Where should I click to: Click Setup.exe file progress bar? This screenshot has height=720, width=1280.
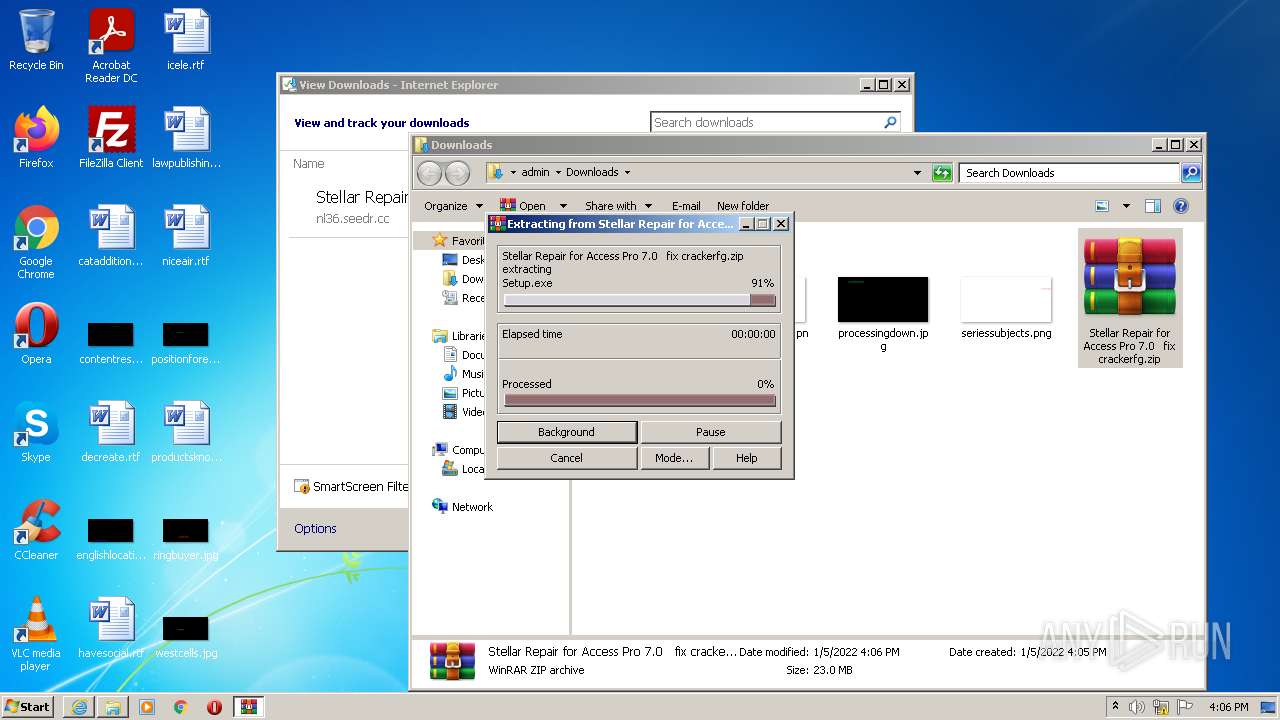click(x=639, y=300)
